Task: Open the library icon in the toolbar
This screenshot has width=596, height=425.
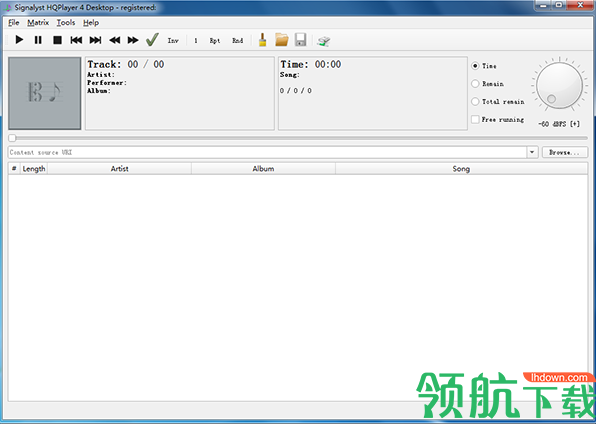Action: point(324,41)
